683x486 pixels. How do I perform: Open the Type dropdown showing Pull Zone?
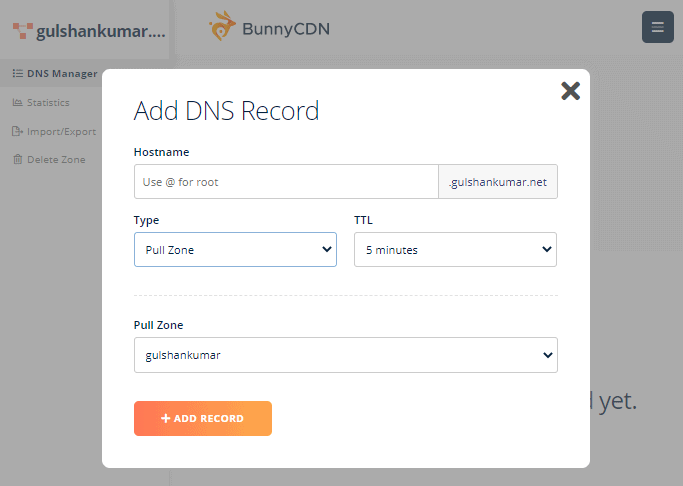pyautogui.click(x=235, y=250)
